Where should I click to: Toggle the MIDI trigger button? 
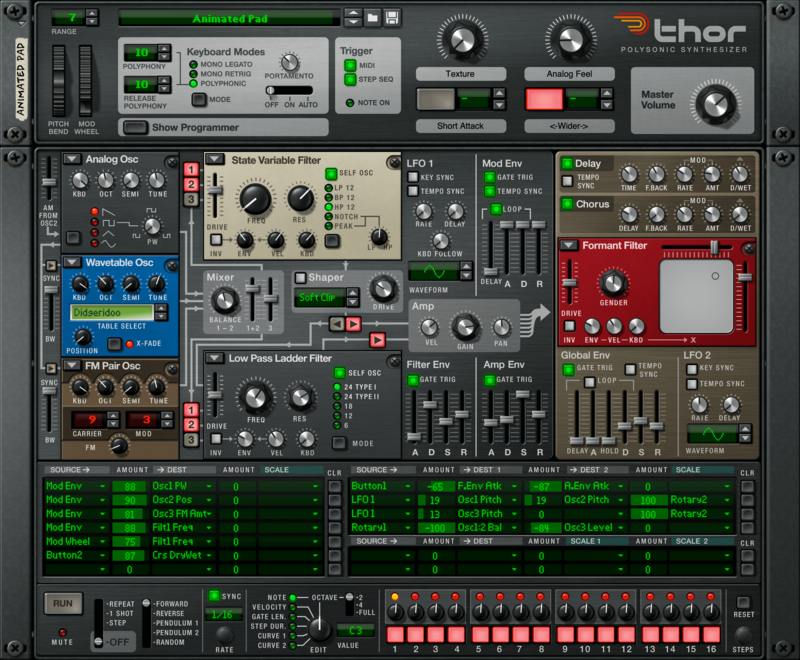(351, 66)
